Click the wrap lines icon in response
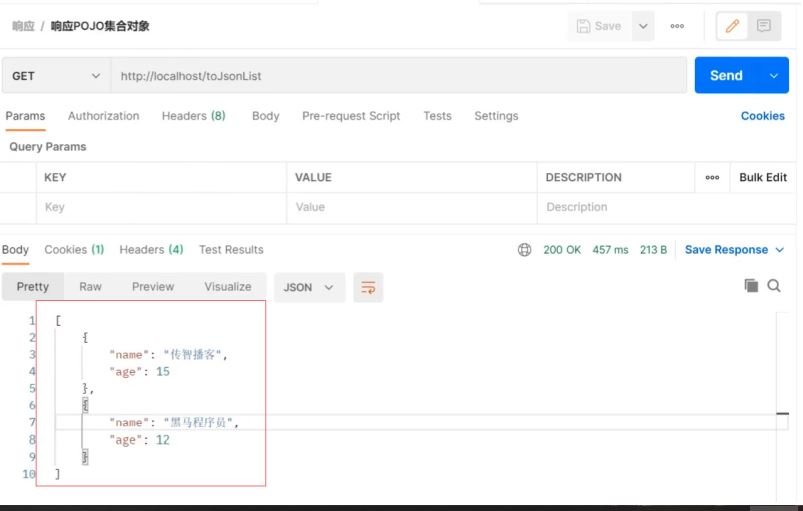Image resolution: width=803 pixels, height=511 pixels. [x=368, y=287]
